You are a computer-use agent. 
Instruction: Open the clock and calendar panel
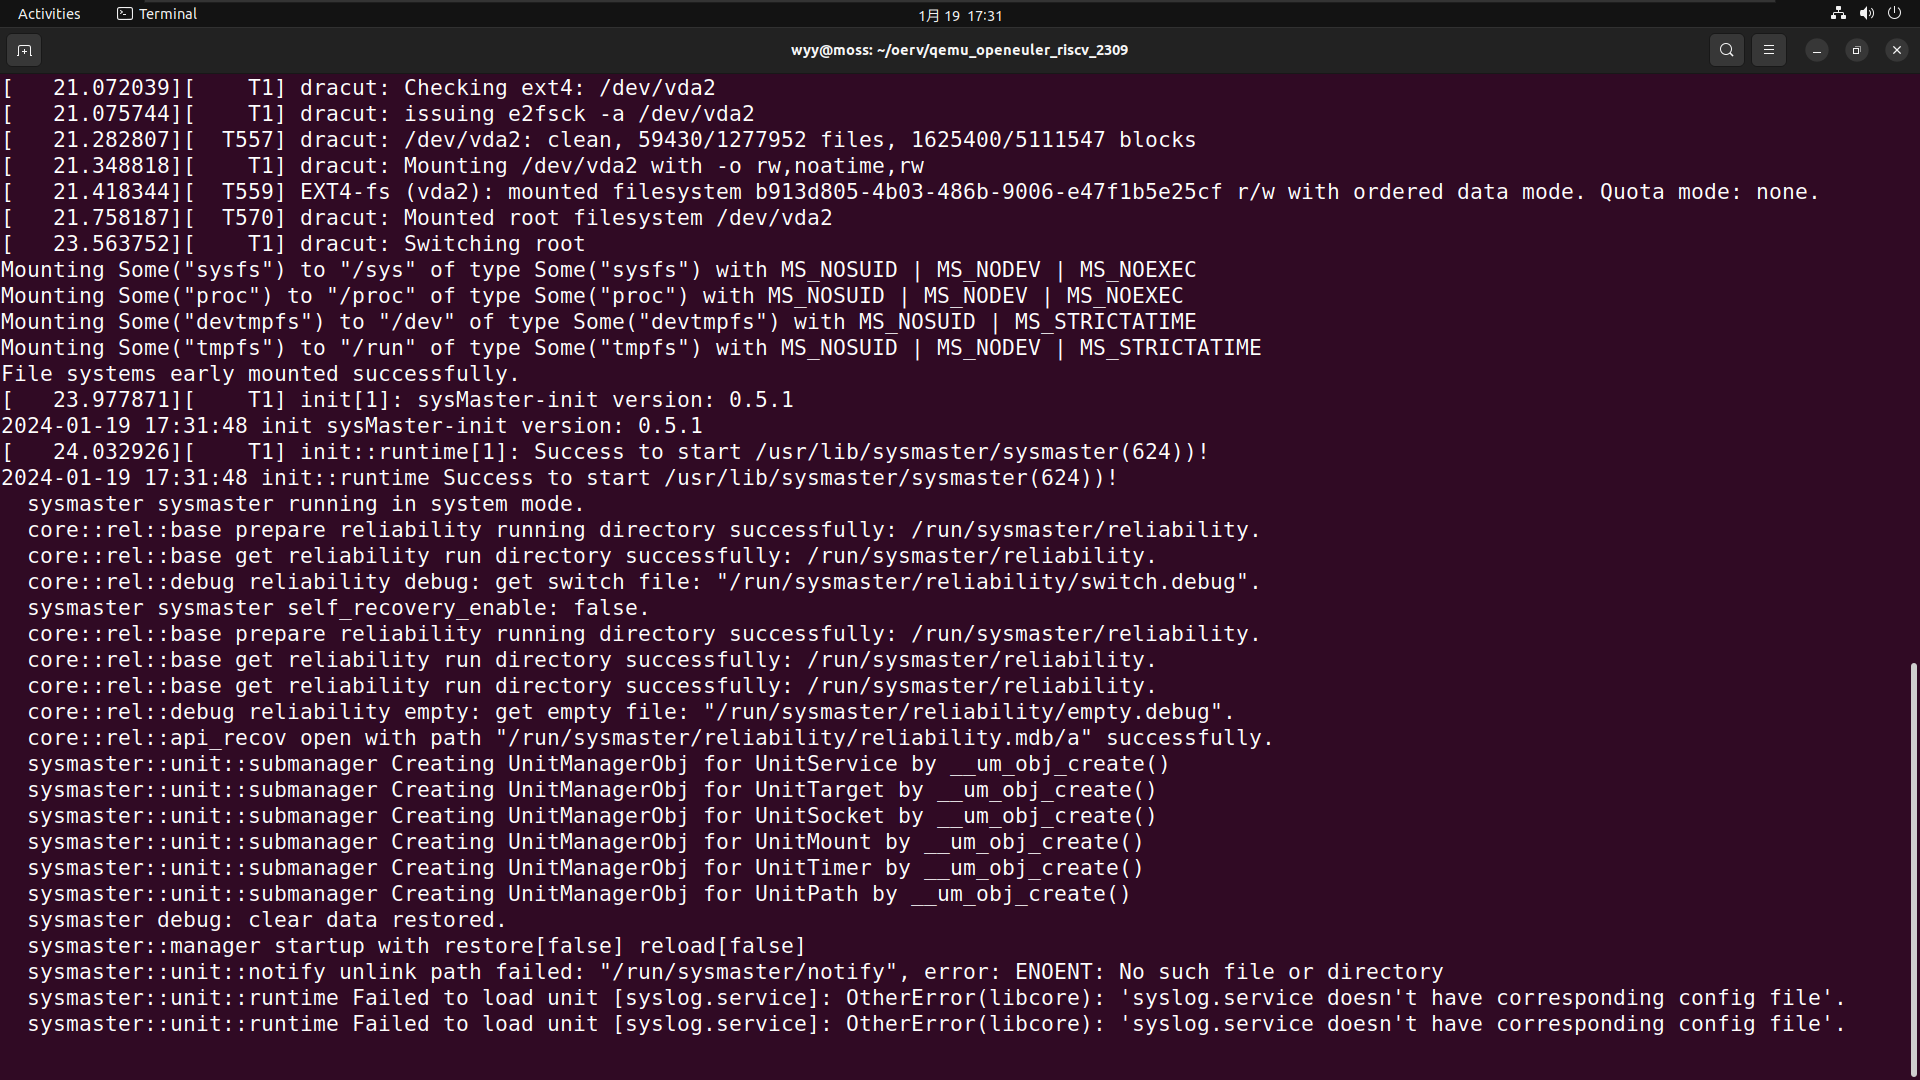[959, 15]
